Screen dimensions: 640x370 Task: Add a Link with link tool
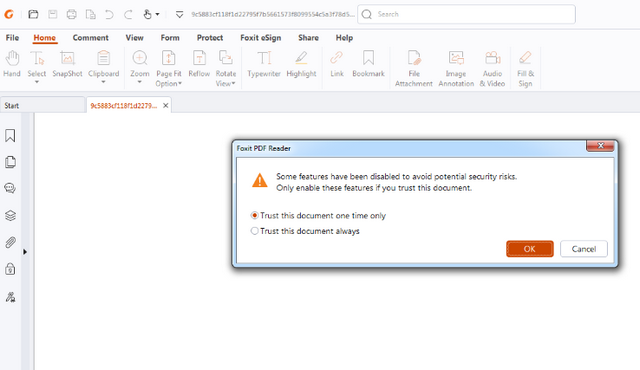337,64
